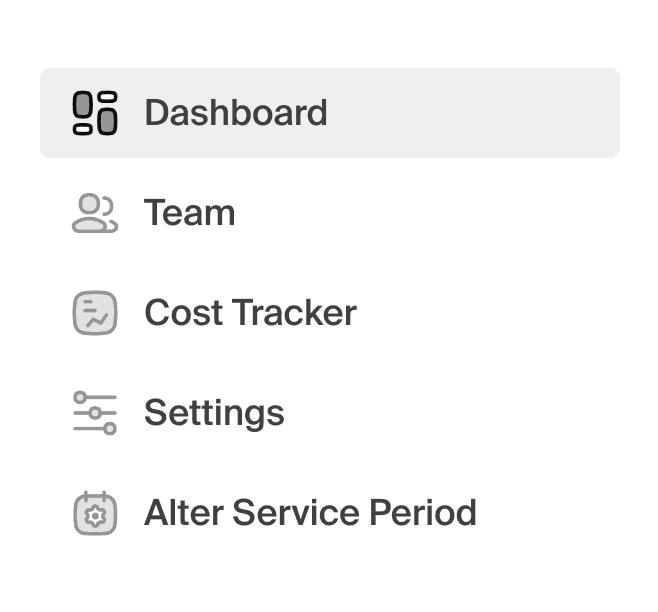The height and width of the screenshot is (612, 658).
Task: Click the "Dashboard" text label
Action: pyautogui.click(x=236, y=113)
